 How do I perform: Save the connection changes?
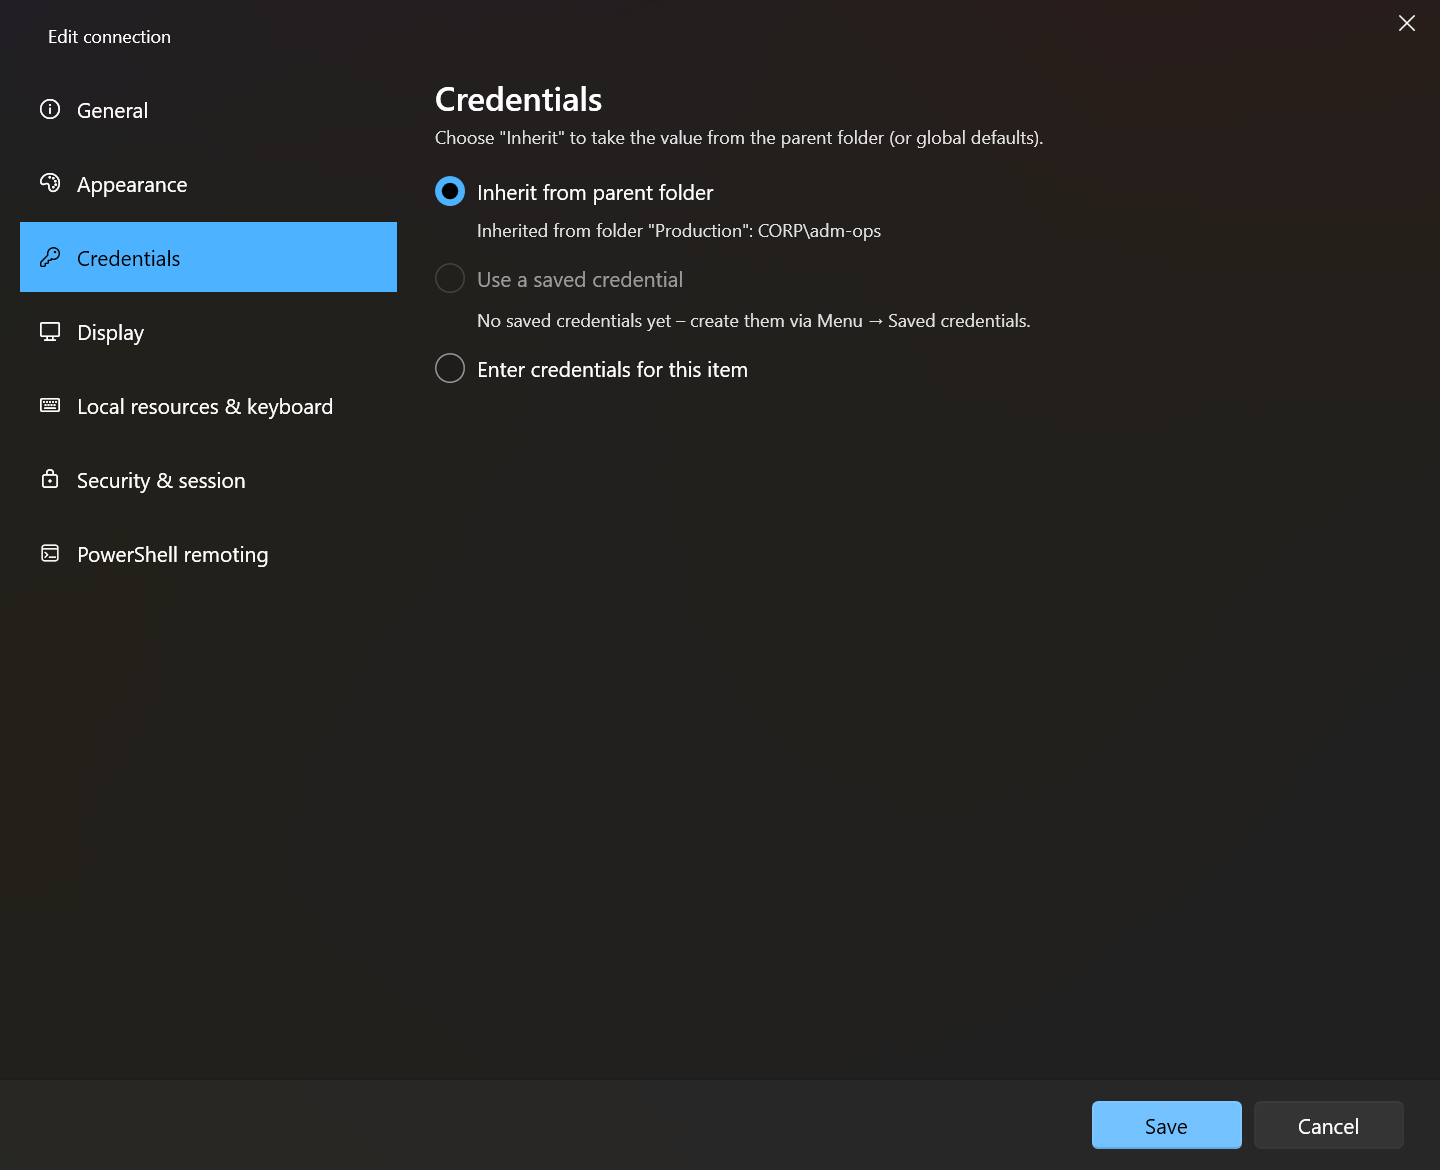click(x=1167, y=1125)
